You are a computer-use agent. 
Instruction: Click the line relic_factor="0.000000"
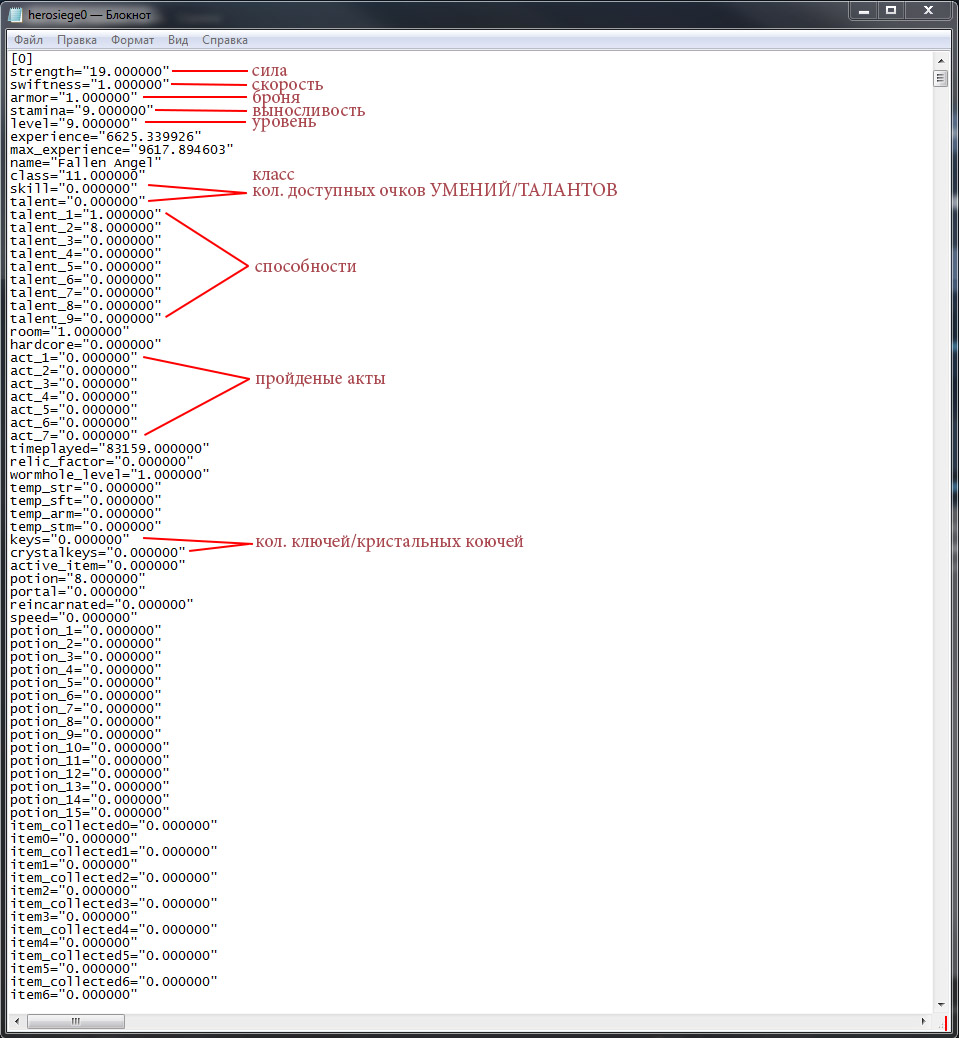pos(101,462)
